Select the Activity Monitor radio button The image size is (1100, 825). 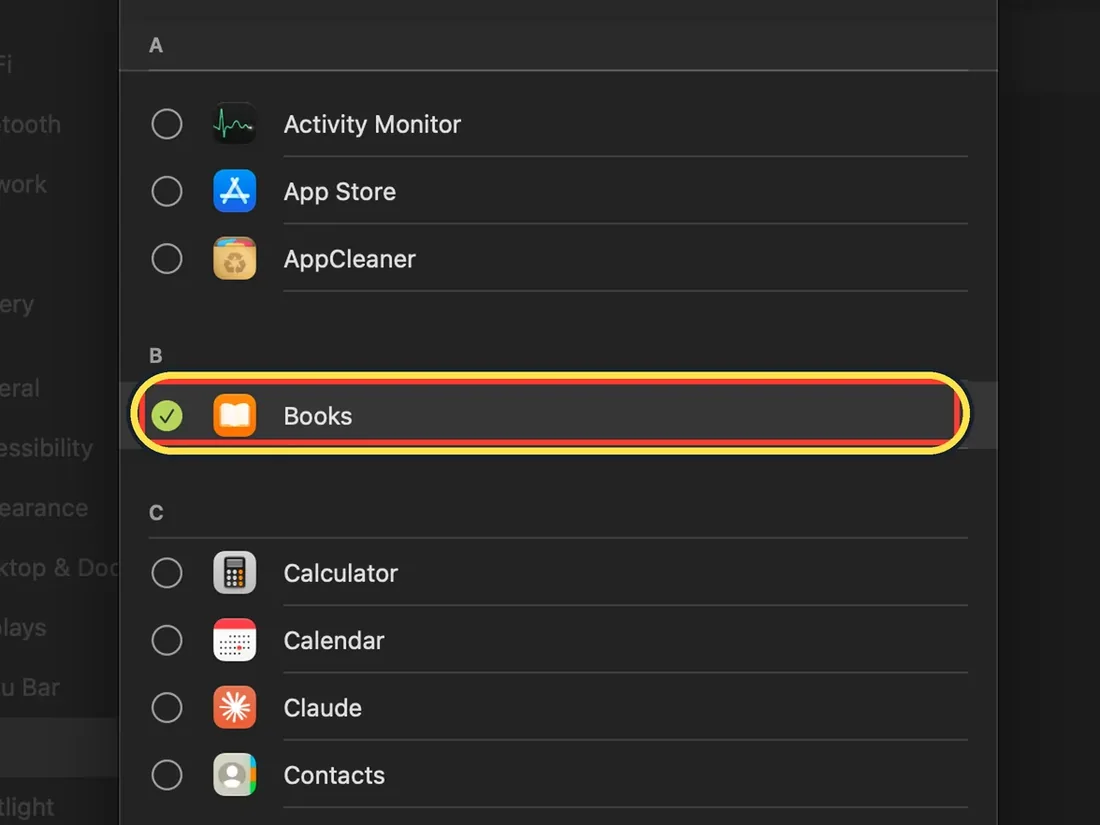pos(167,124)
